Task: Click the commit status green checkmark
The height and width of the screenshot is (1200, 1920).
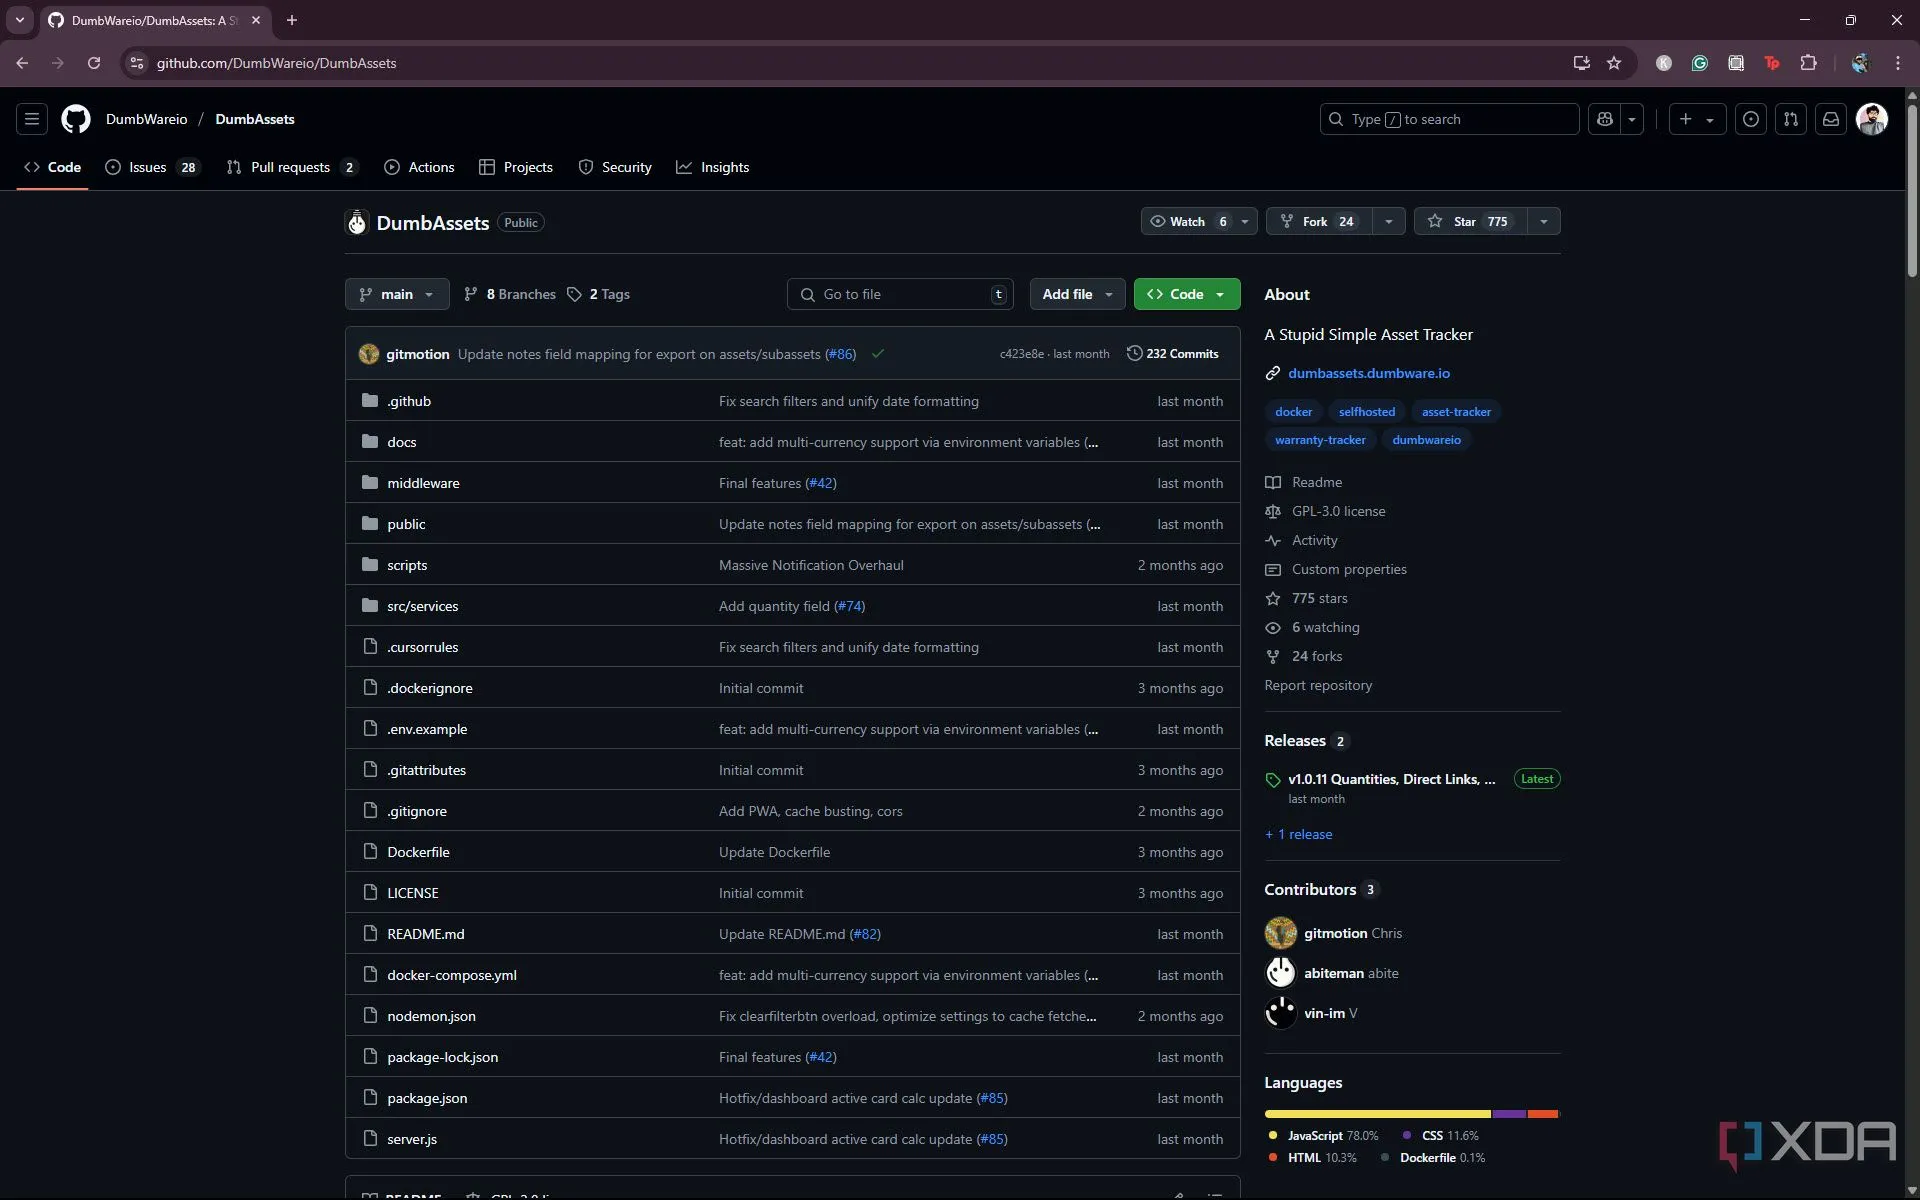Action: [877, 354]
